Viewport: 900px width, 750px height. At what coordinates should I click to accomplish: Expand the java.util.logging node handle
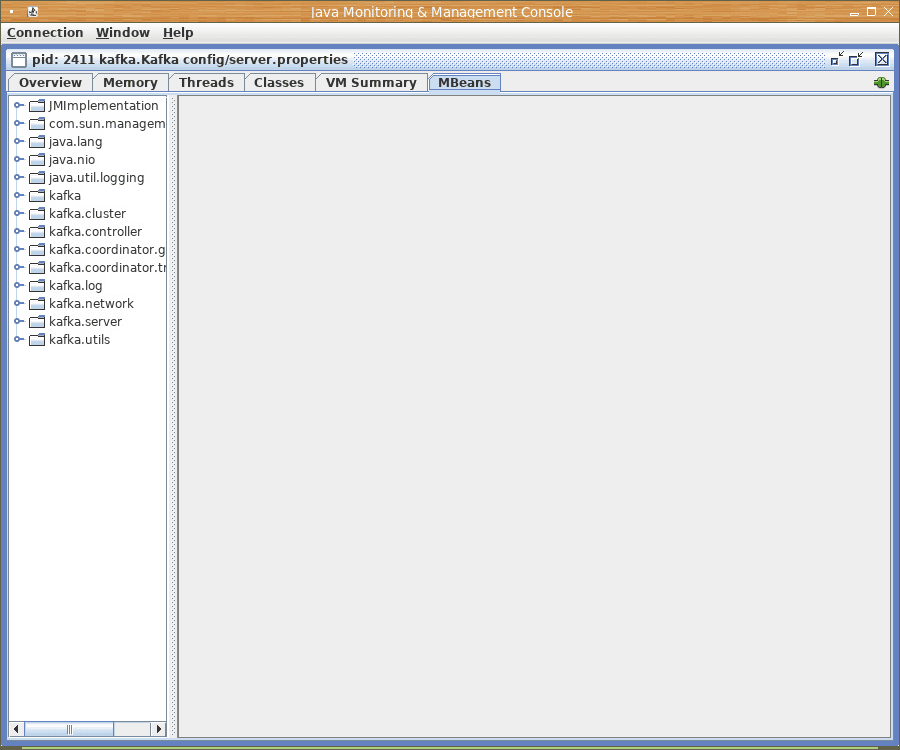[x=18, y=177]
